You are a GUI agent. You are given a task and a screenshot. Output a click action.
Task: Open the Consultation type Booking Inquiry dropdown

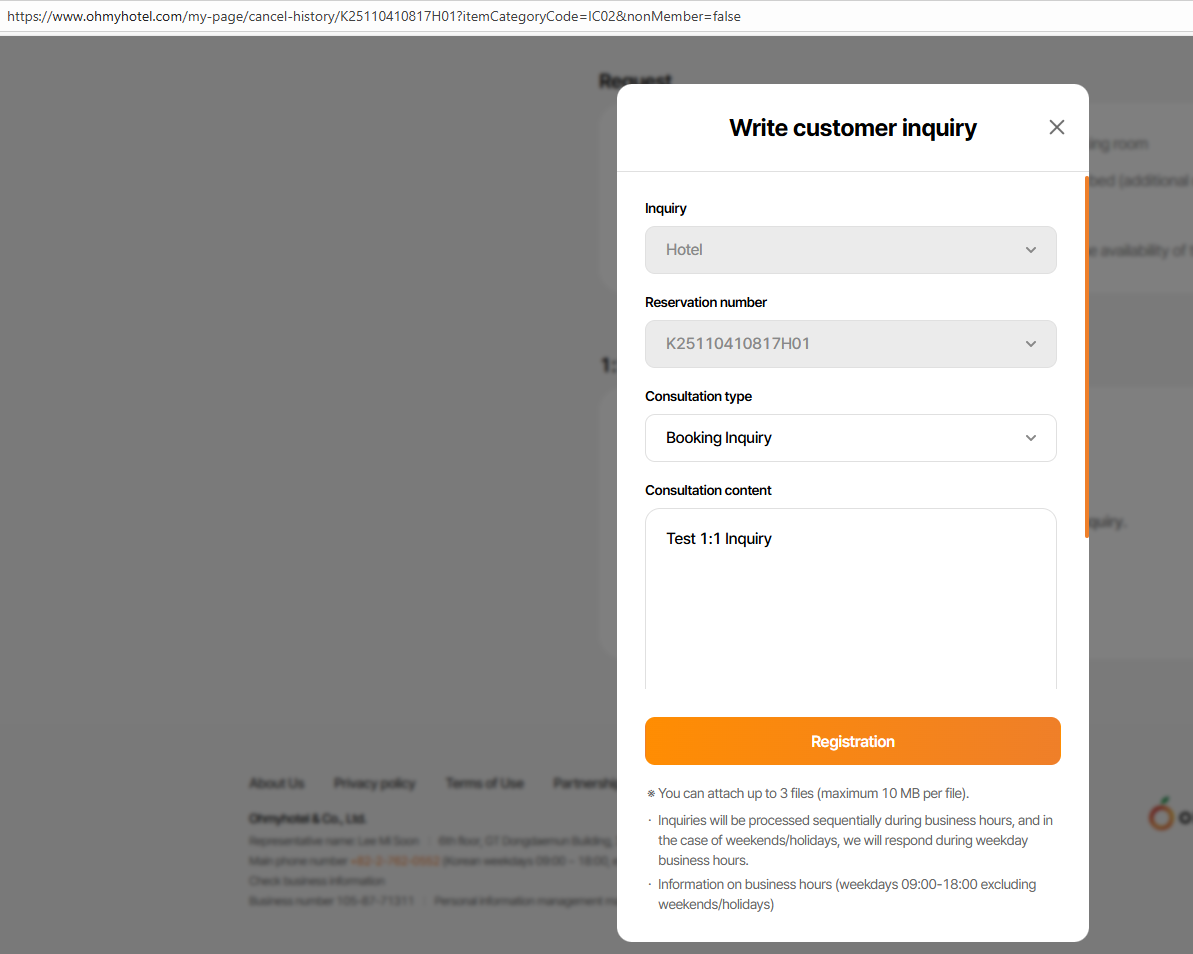point(850,438)
